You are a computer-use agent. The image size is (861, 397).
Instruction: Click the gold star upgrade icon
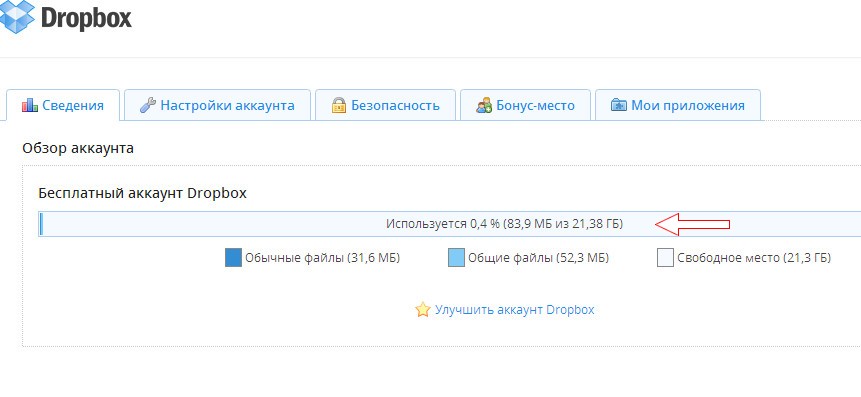coord(423,310)
